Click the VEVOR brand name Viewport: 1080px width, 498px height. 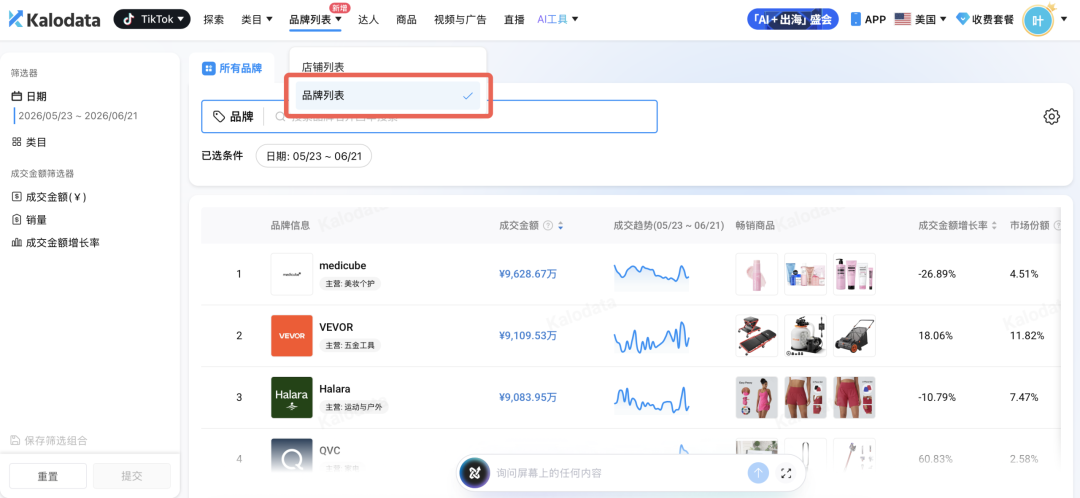(x=336, y=326)
